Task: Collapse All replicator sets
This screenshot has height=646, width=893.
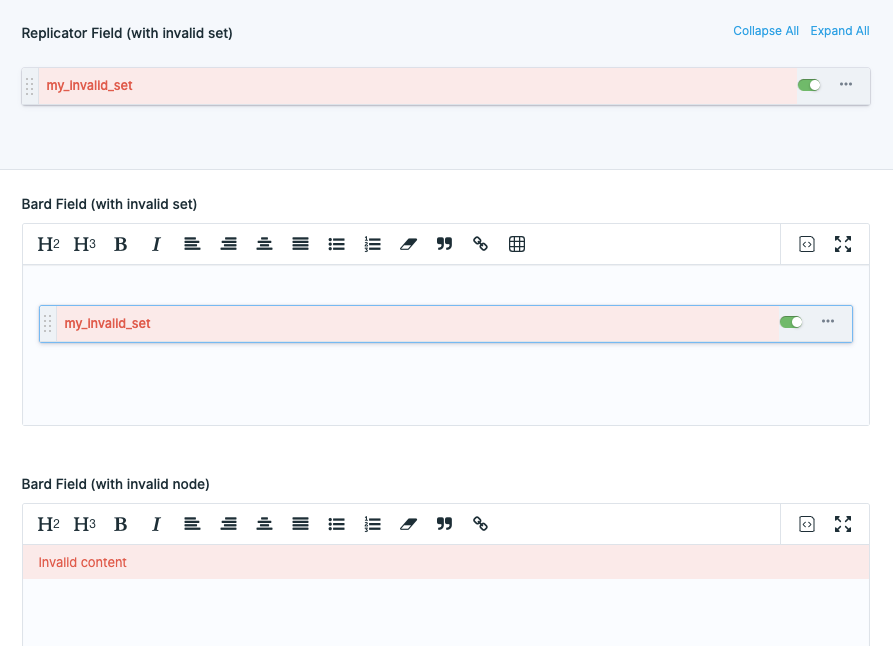Action: click(766, 31)
